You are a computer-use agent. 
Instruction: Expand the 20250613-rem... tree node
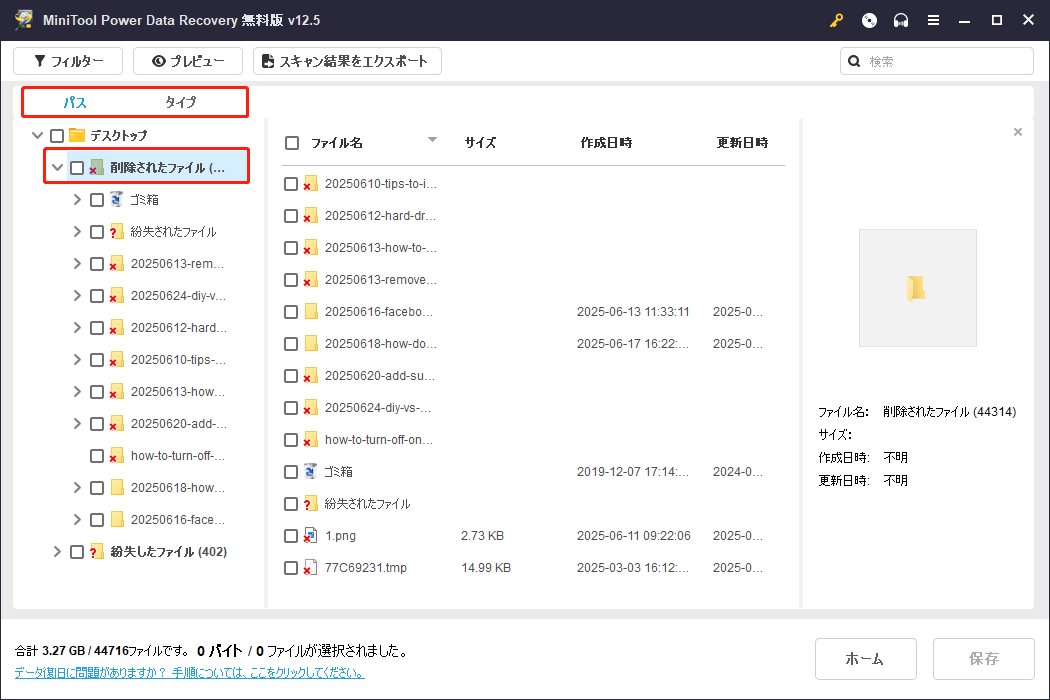(x=77, y=263)
